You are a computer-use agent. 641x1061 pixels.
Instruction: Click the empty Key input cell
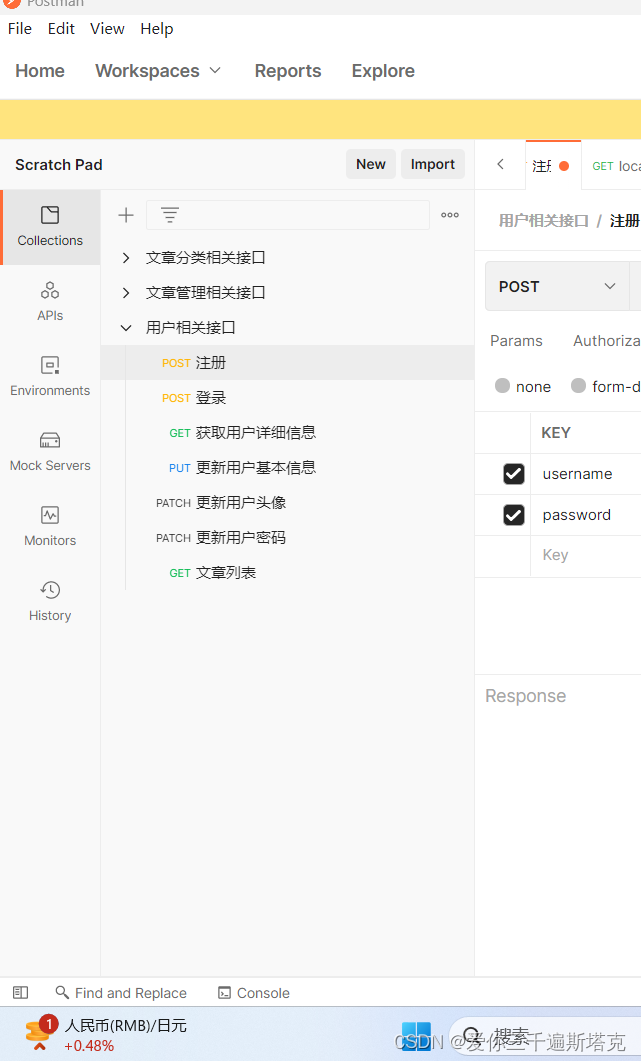(585, 556)
